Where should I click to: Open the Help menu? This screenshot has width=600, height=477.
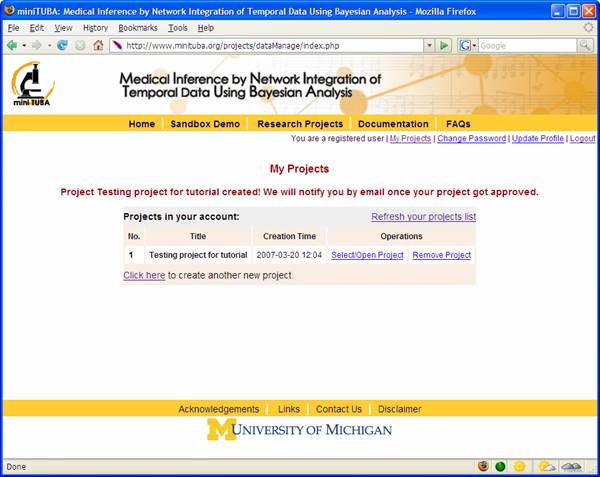coord(206,28)
